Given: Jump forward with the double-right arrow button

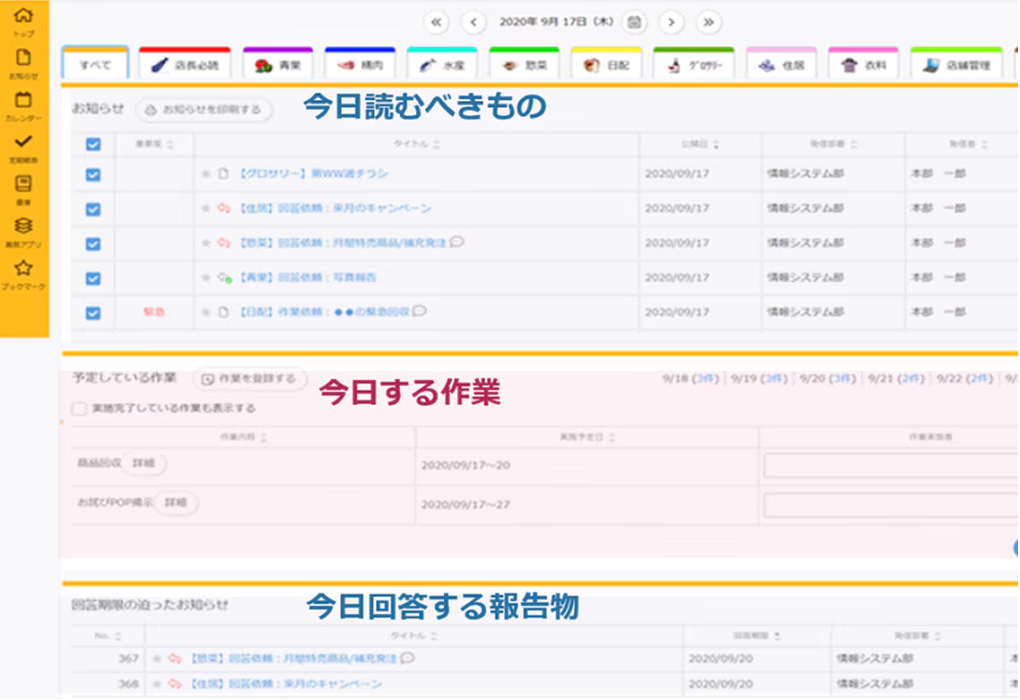Looking at the screenshot, I should [x=708, y=22].
